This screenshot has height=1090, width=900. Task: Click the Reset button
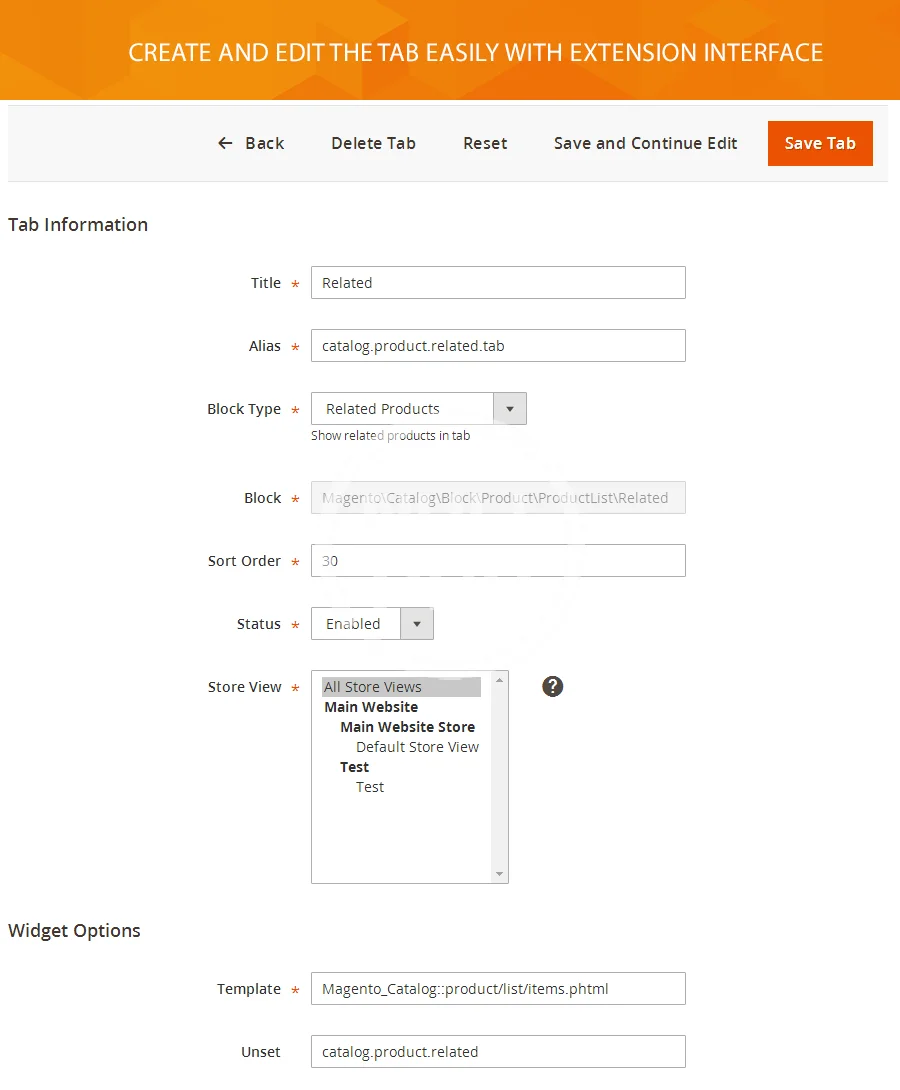485,143
